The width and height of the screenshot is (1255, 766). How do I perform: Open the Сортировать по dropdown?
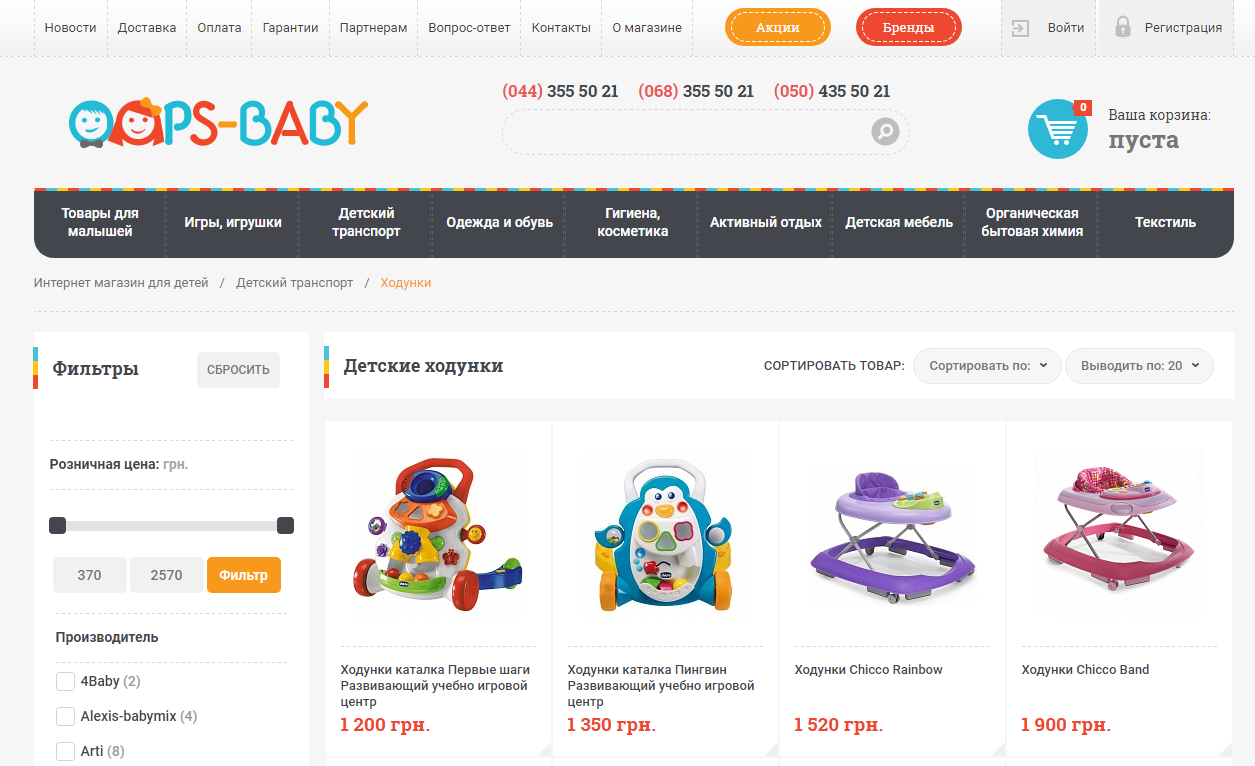click(x=987, y=366)
